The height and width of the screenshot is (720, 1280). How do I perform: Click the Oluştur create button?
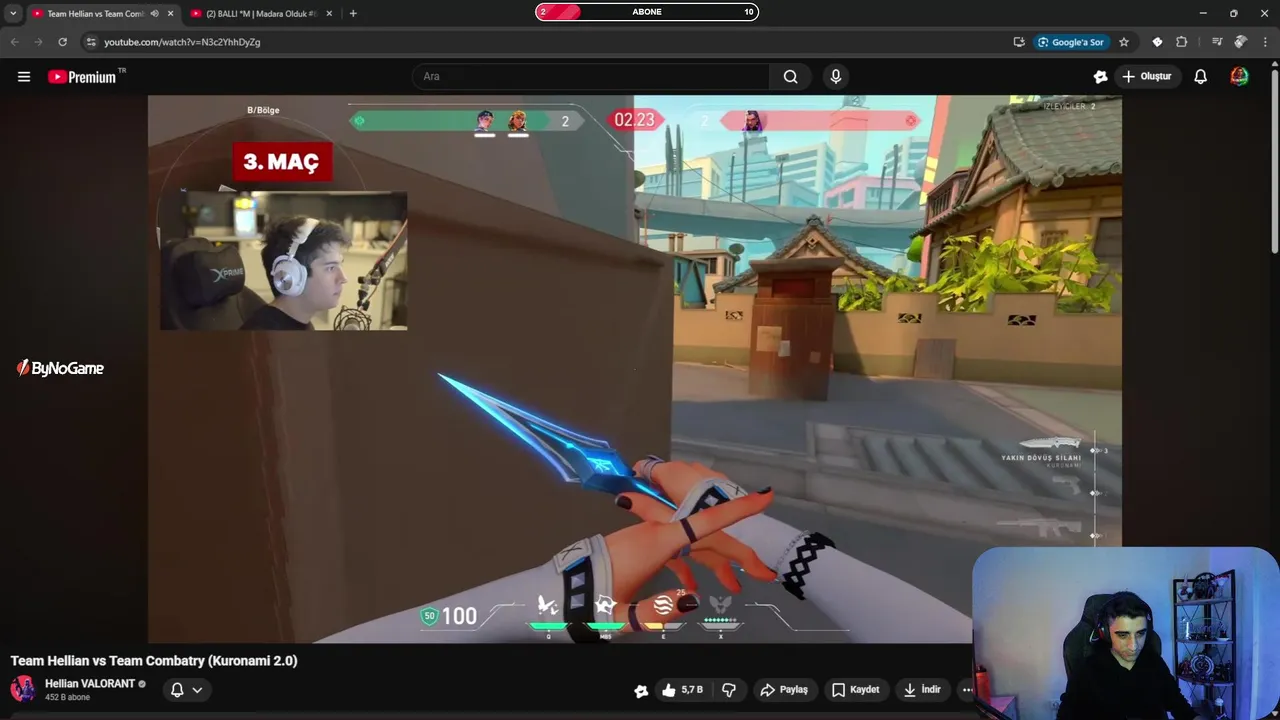(1146, 77)
